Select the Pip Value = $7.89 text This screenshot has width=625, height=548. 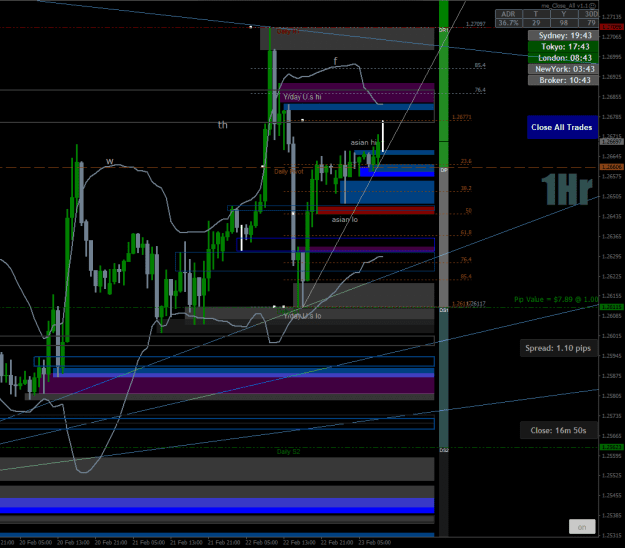pos(556,299)
